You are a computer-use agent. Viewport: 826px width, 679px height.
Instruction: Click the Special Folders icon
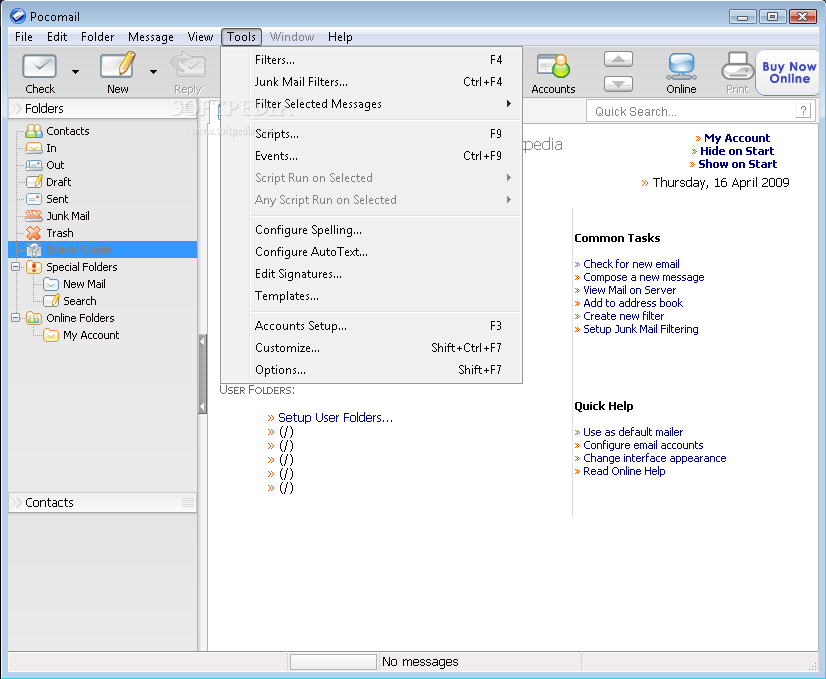(x=34, y=267)
